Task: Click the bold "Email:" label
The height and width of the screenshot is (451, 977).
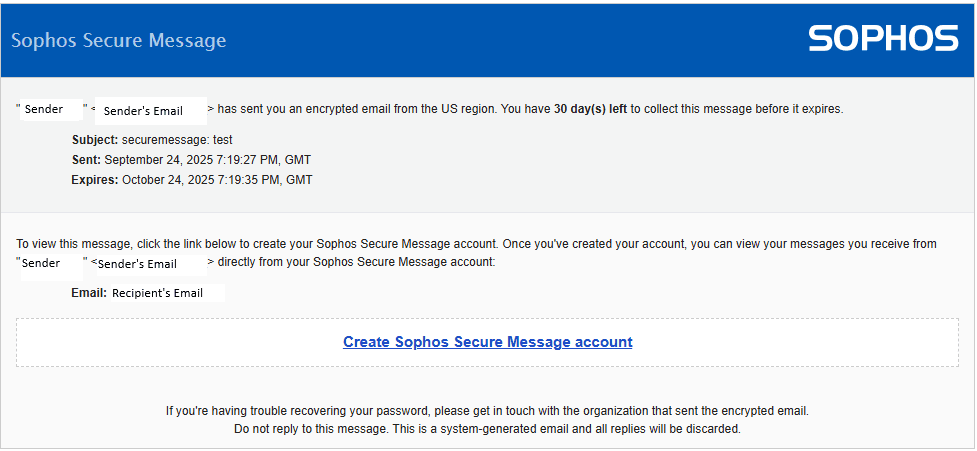Action: (89, 293)
